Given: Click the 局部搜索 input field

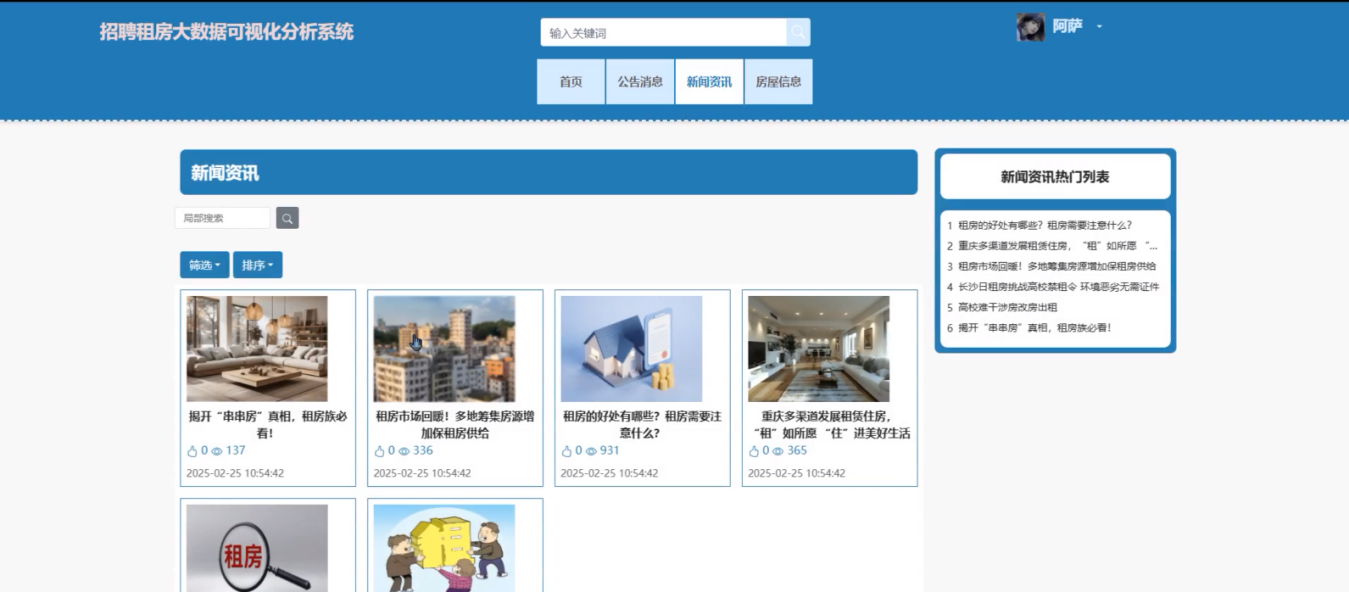Looking at the screenshot, I should pos(223,218).
